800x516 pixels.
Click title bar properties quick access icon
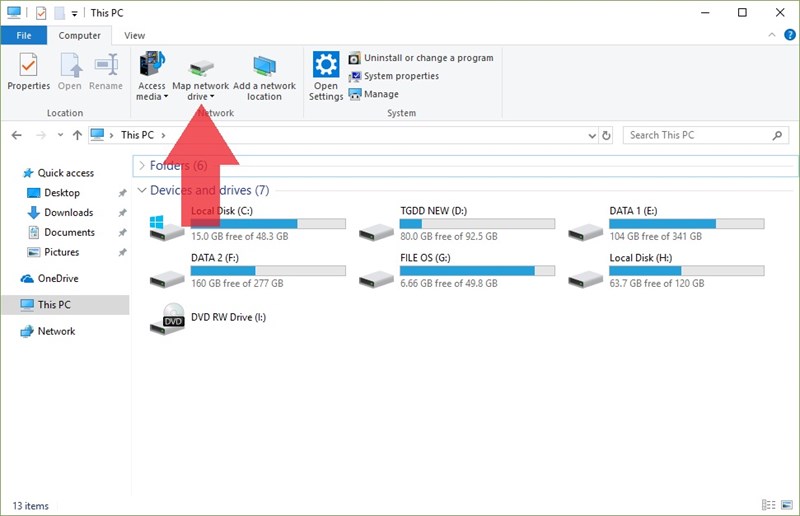[41, 13]
